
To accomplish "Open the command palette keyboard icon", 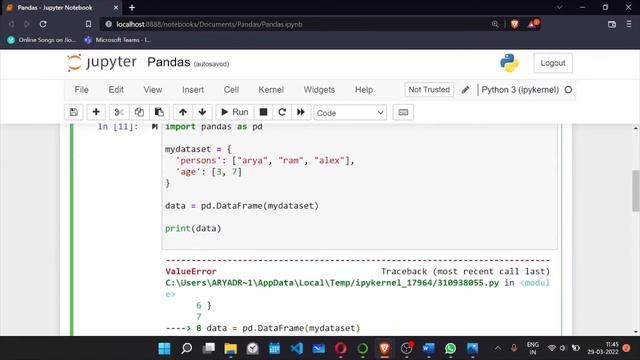I will [x=403, y=112].
